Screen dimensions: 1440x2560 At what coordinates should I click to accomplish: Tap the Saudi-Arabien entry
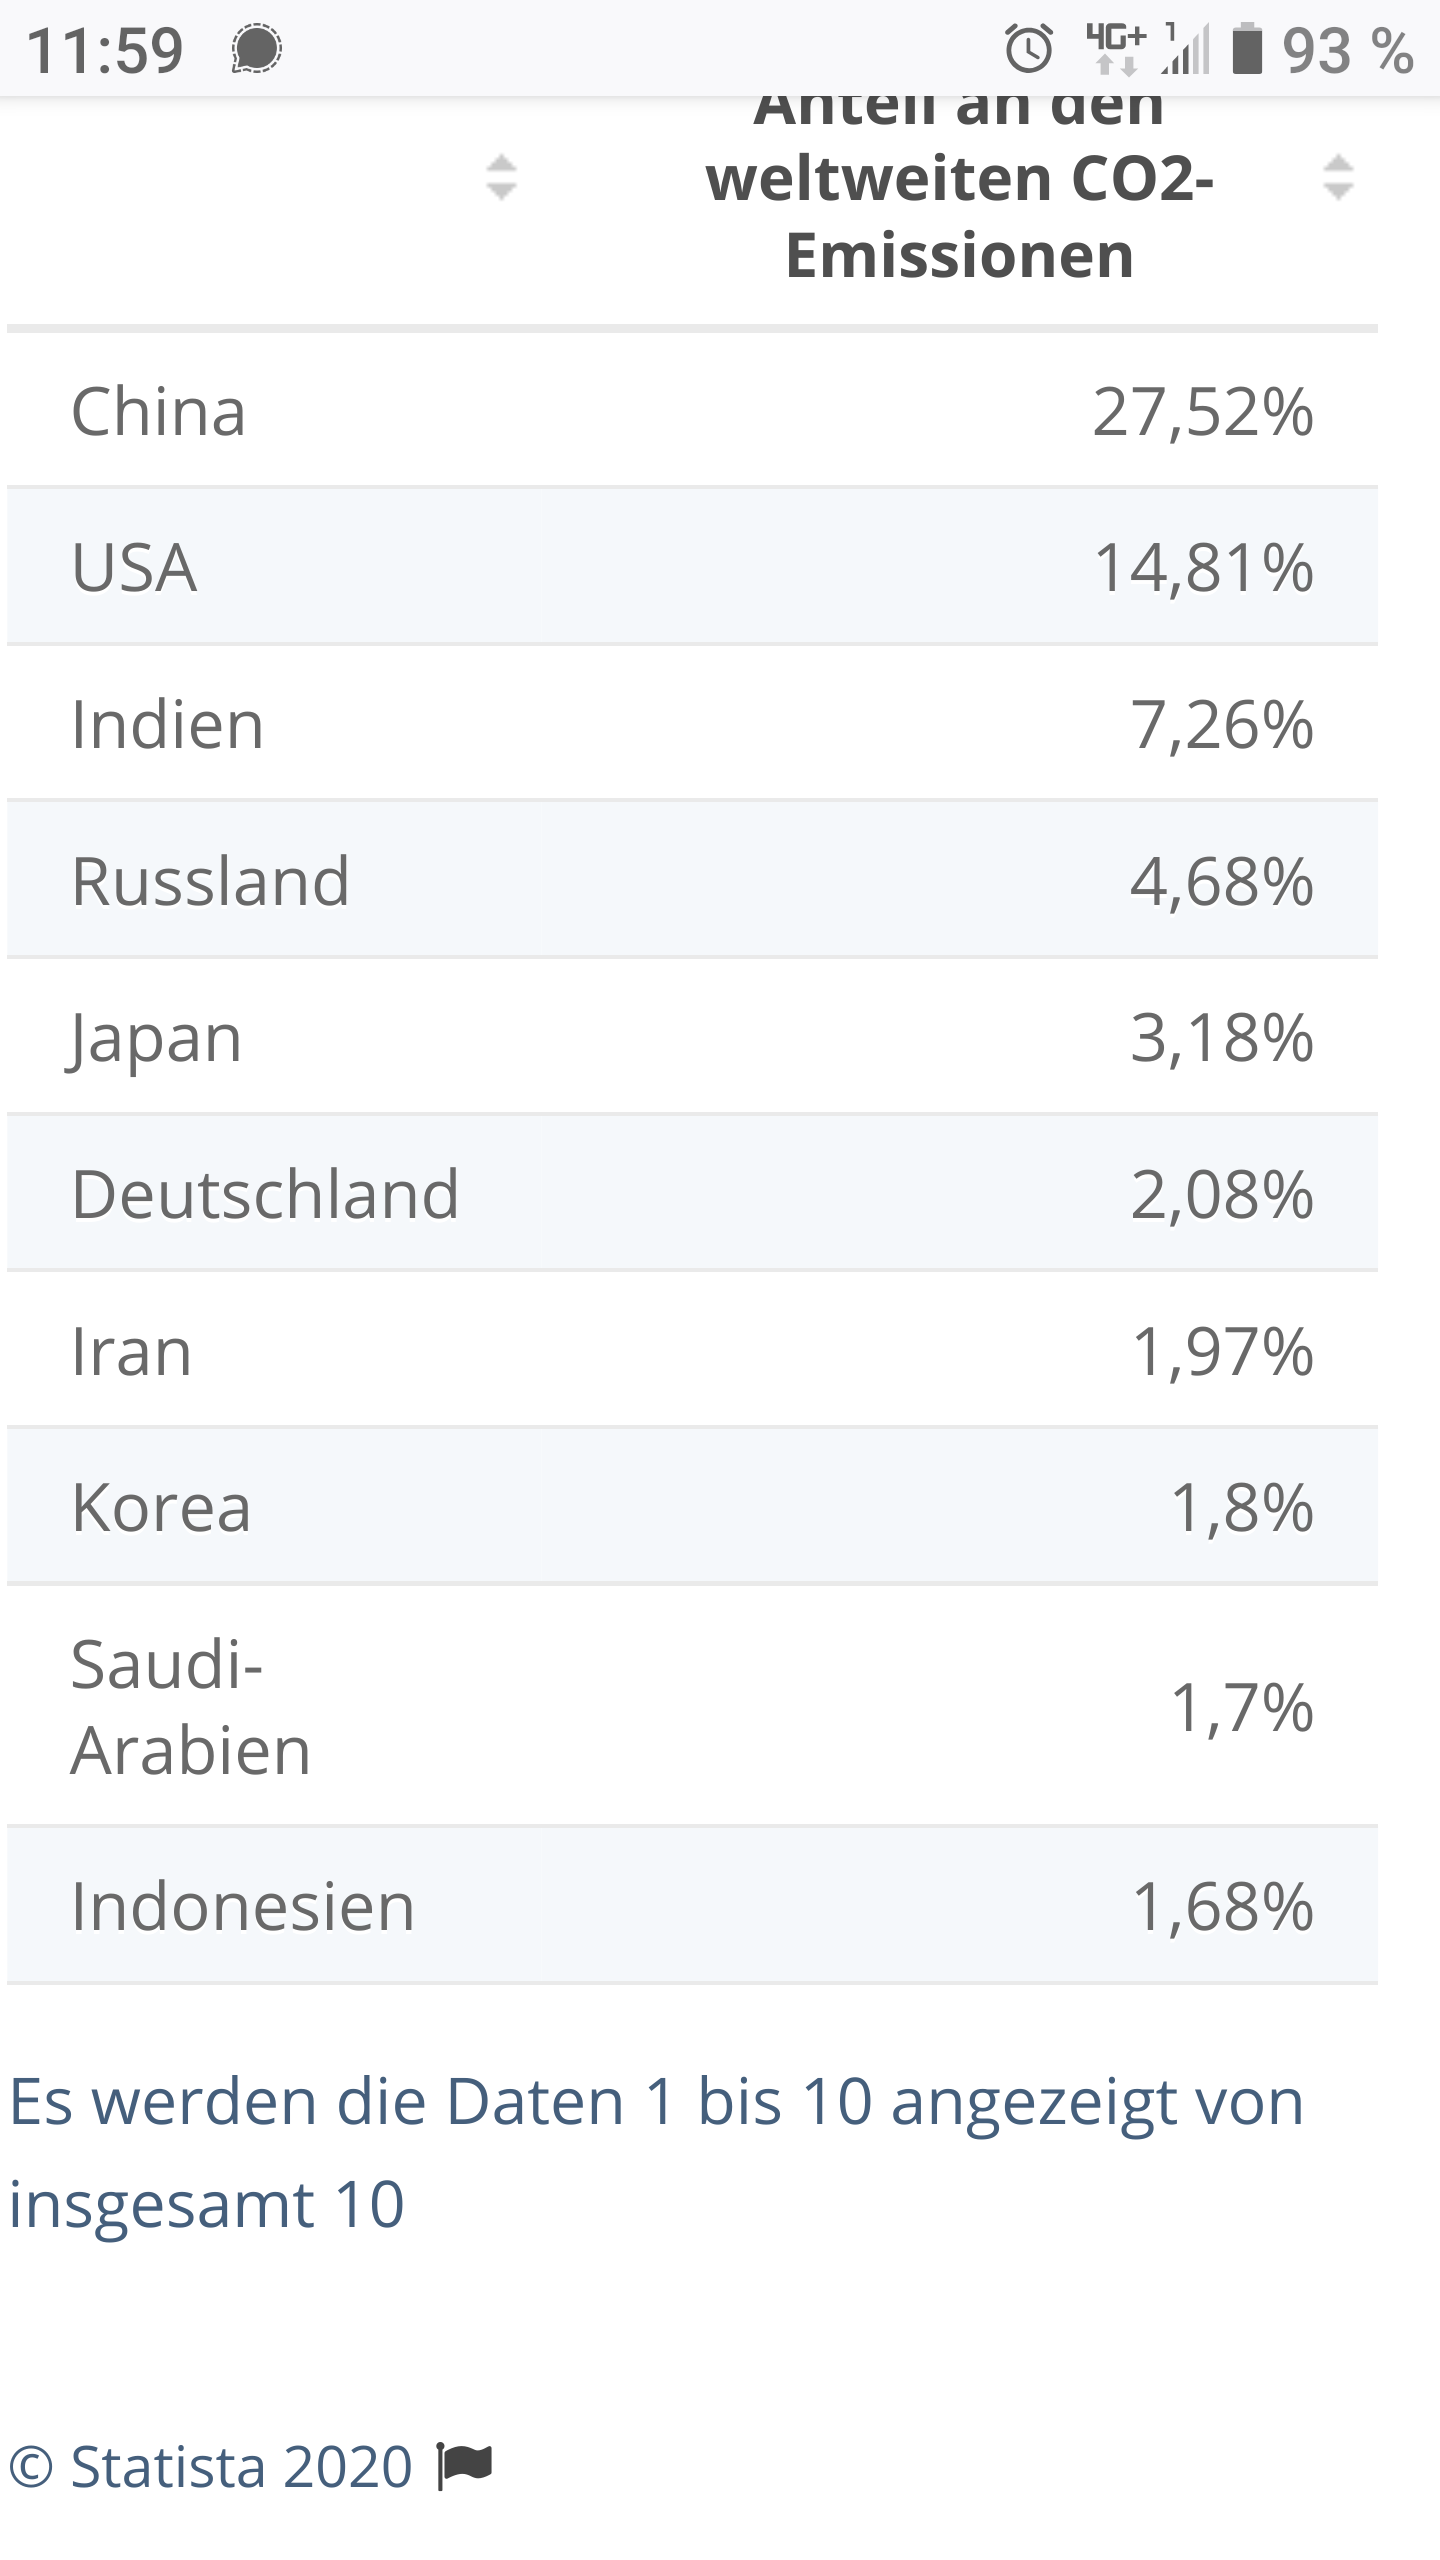(191, 1707)
